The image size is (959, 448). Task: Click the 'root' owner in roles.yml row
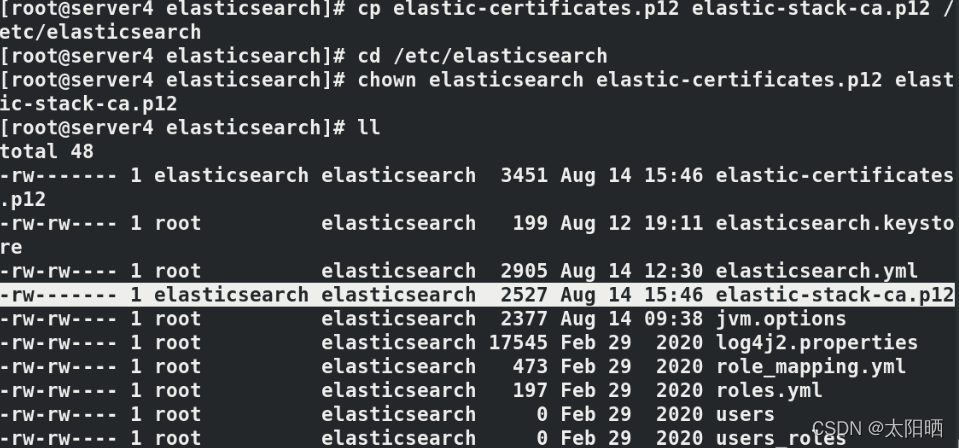point(178,390)
